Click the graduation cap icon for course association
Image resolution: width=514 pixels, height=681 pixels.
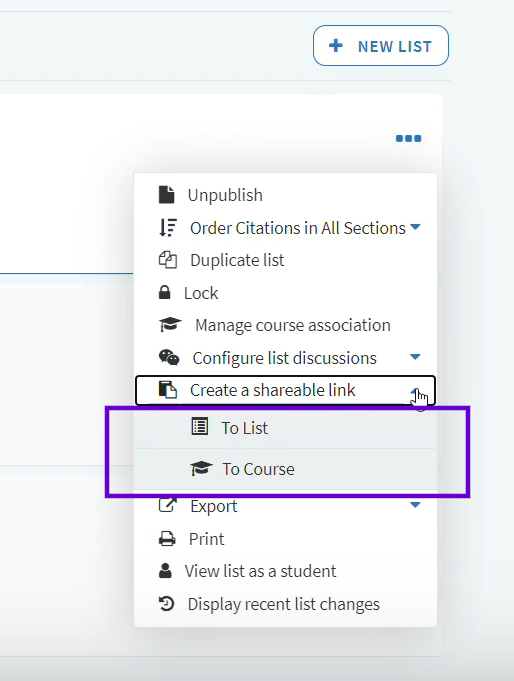(170, 324)
